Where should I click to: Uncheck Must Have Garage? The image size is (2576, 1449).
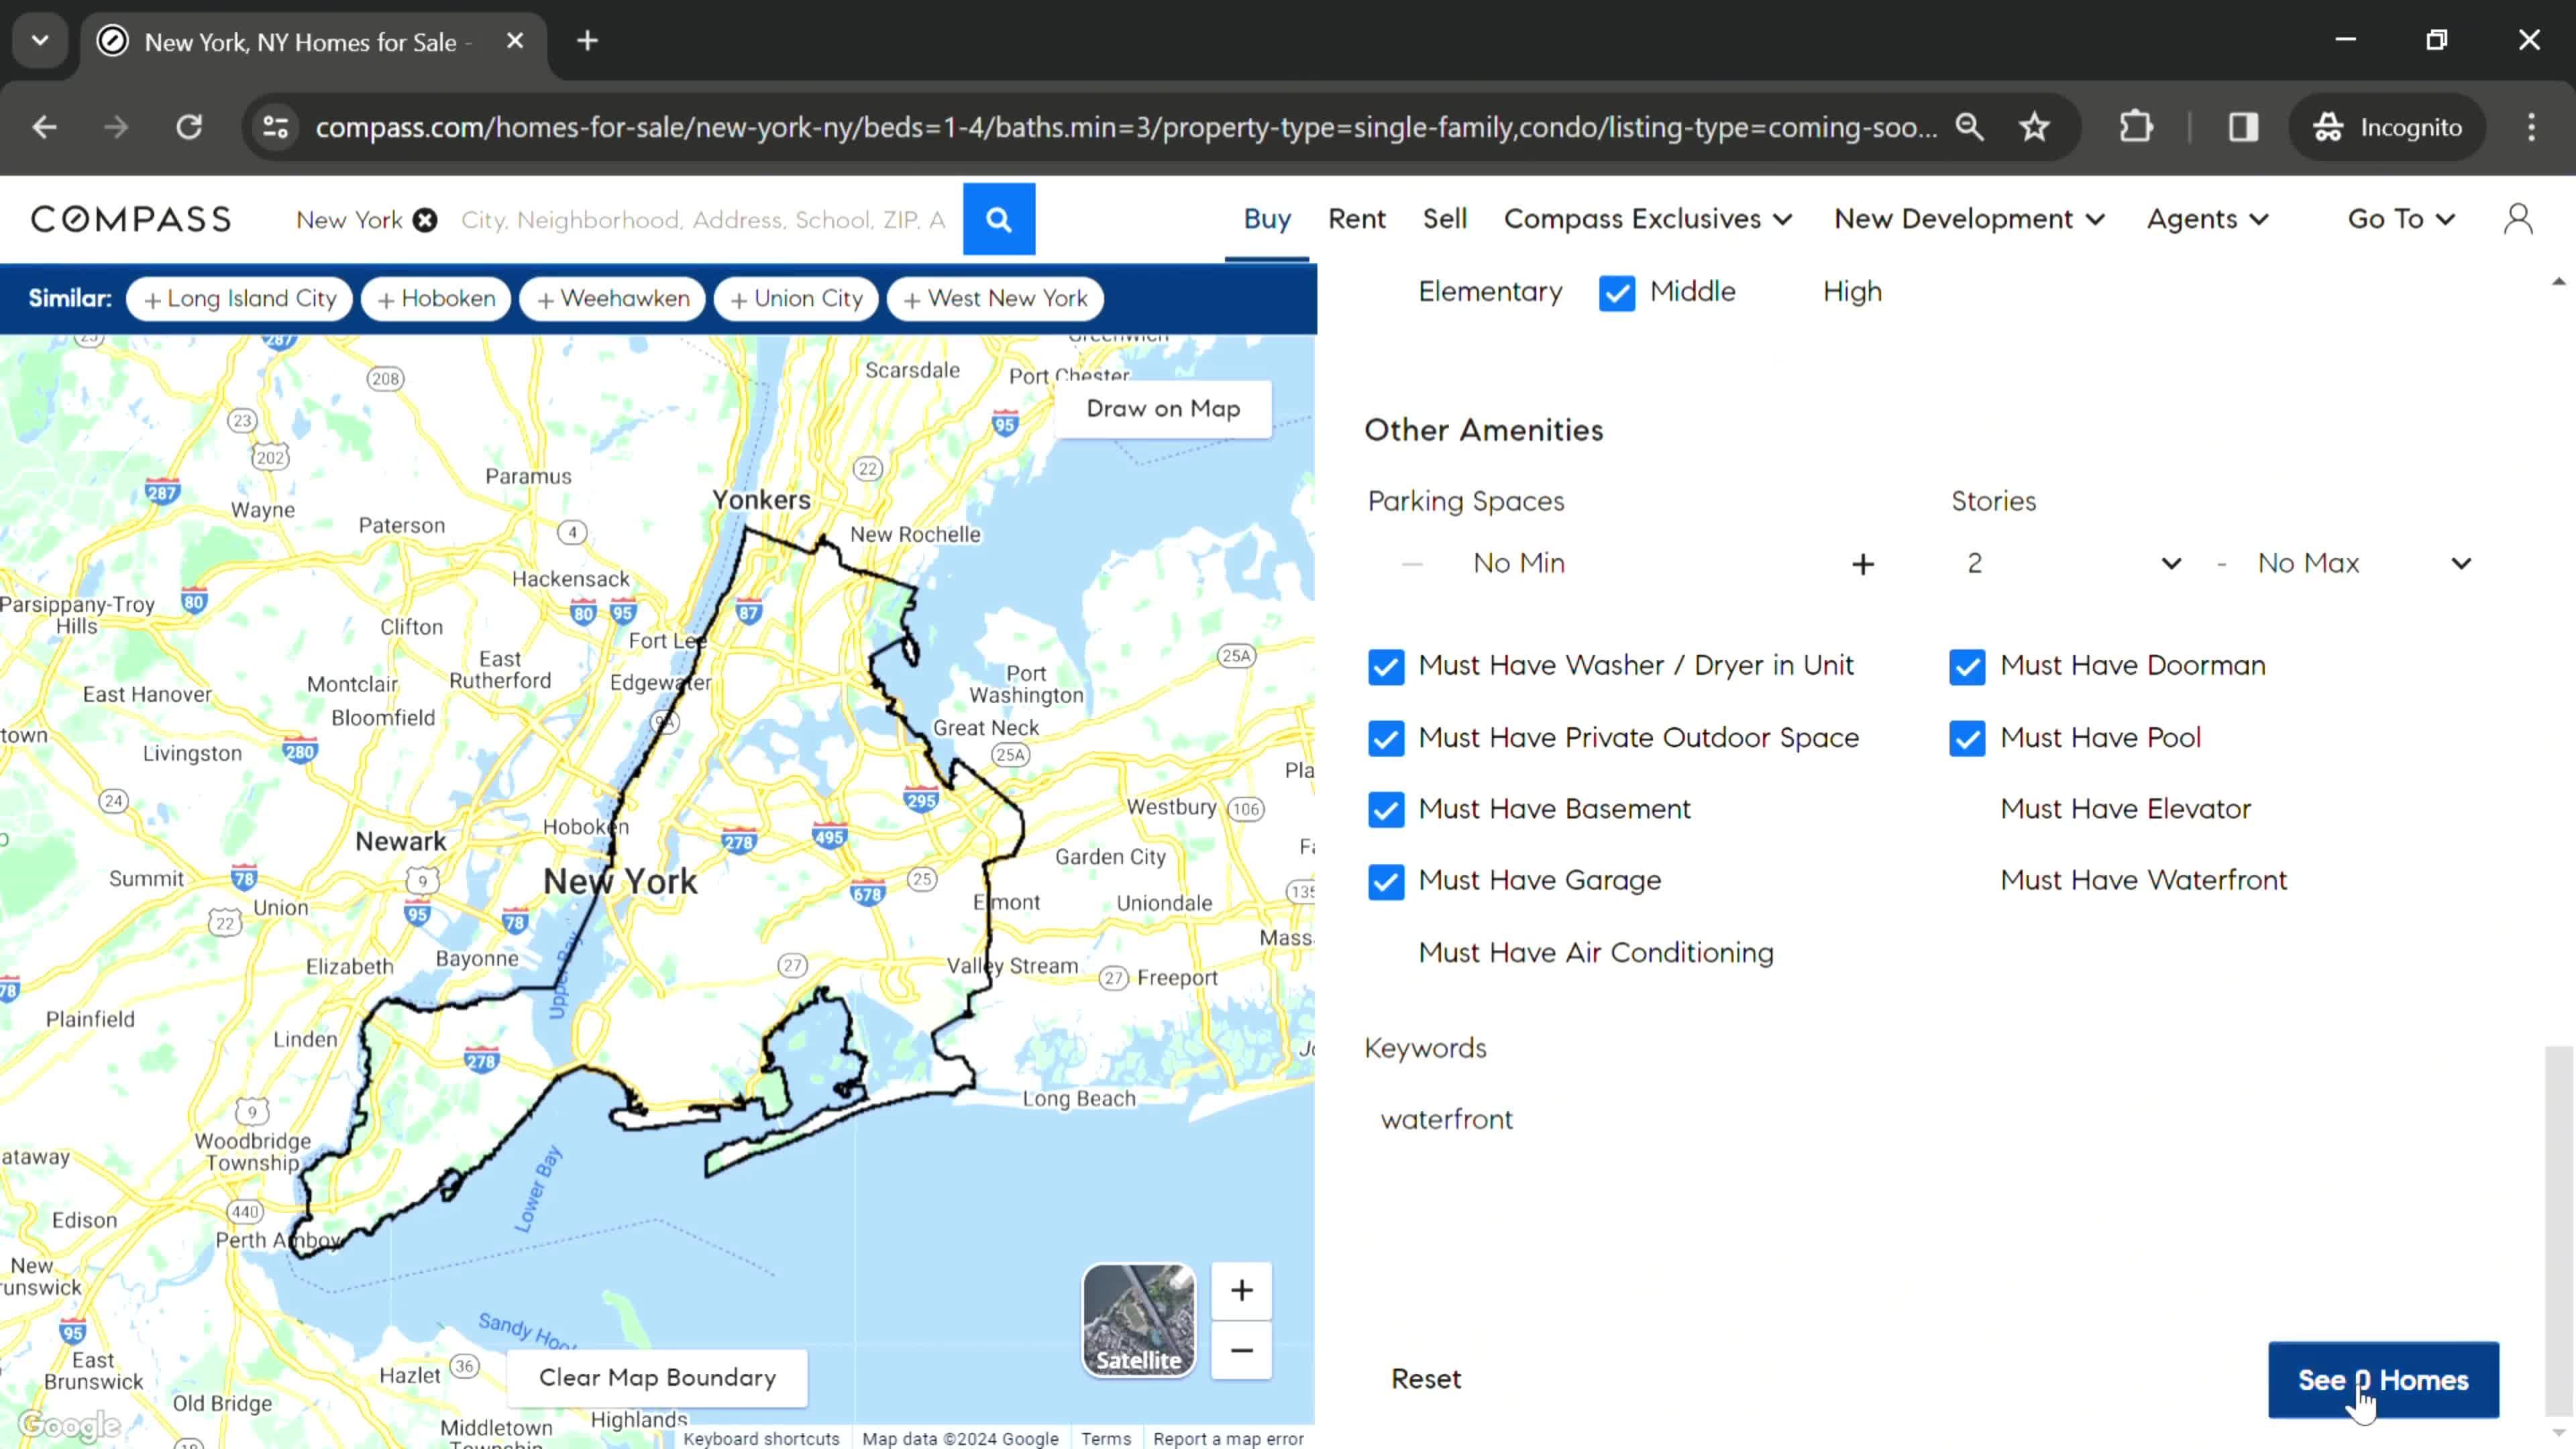click(x=1386, y=882)
